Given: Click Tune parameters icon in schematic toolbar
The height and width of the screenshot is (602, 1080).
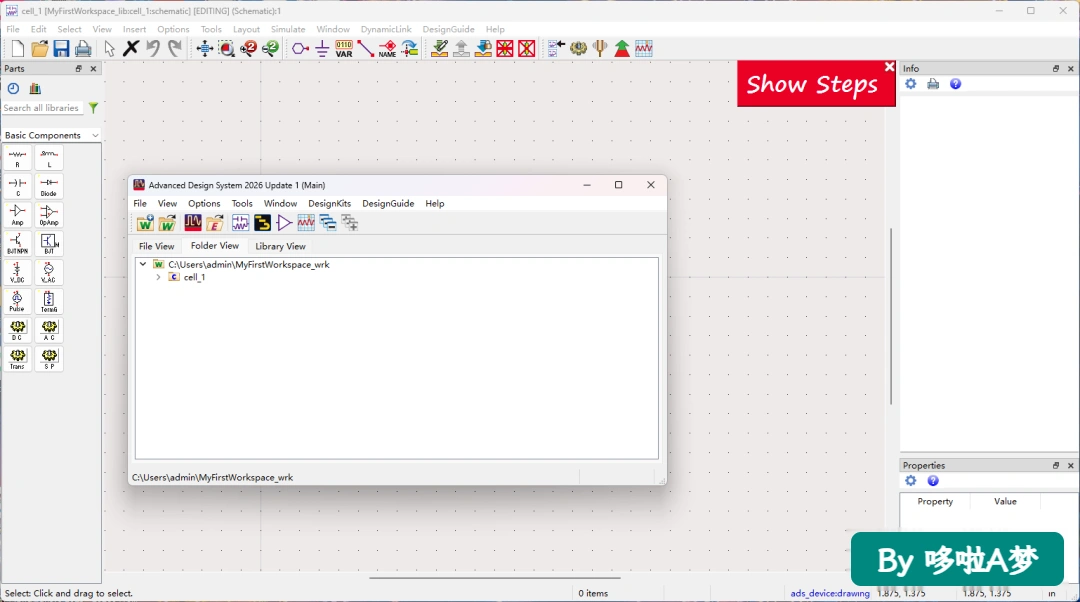Looking at the screenshot, I should click(600, 48).
